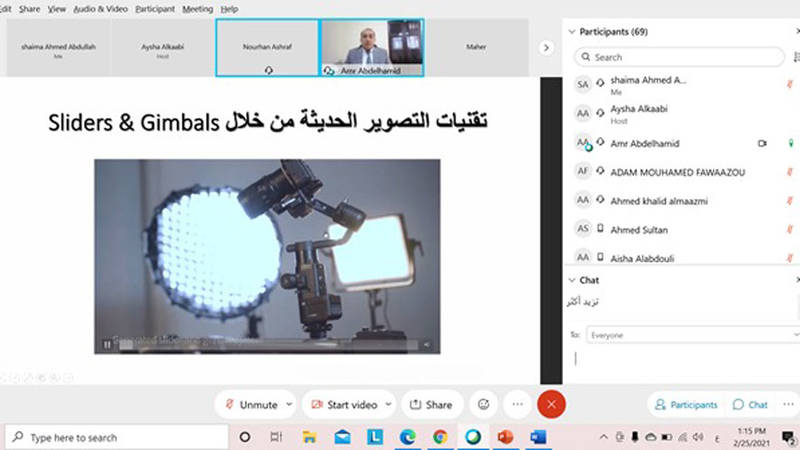Expand video options arrow beside Start video
The width and height of the screenshot is (800, 450).
click(x=389, y=405)
